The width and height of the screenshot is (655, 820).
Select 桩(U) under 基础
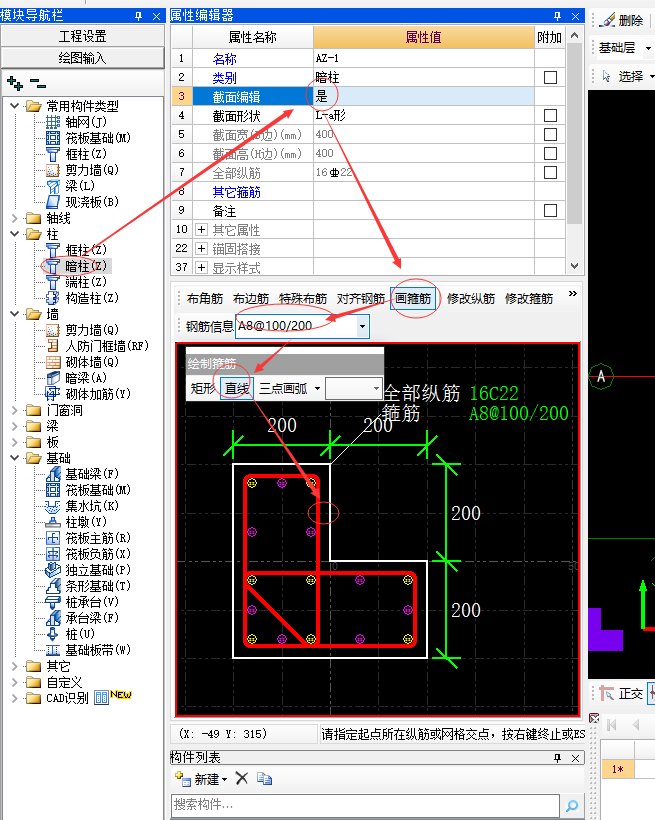tap(80, 634)
